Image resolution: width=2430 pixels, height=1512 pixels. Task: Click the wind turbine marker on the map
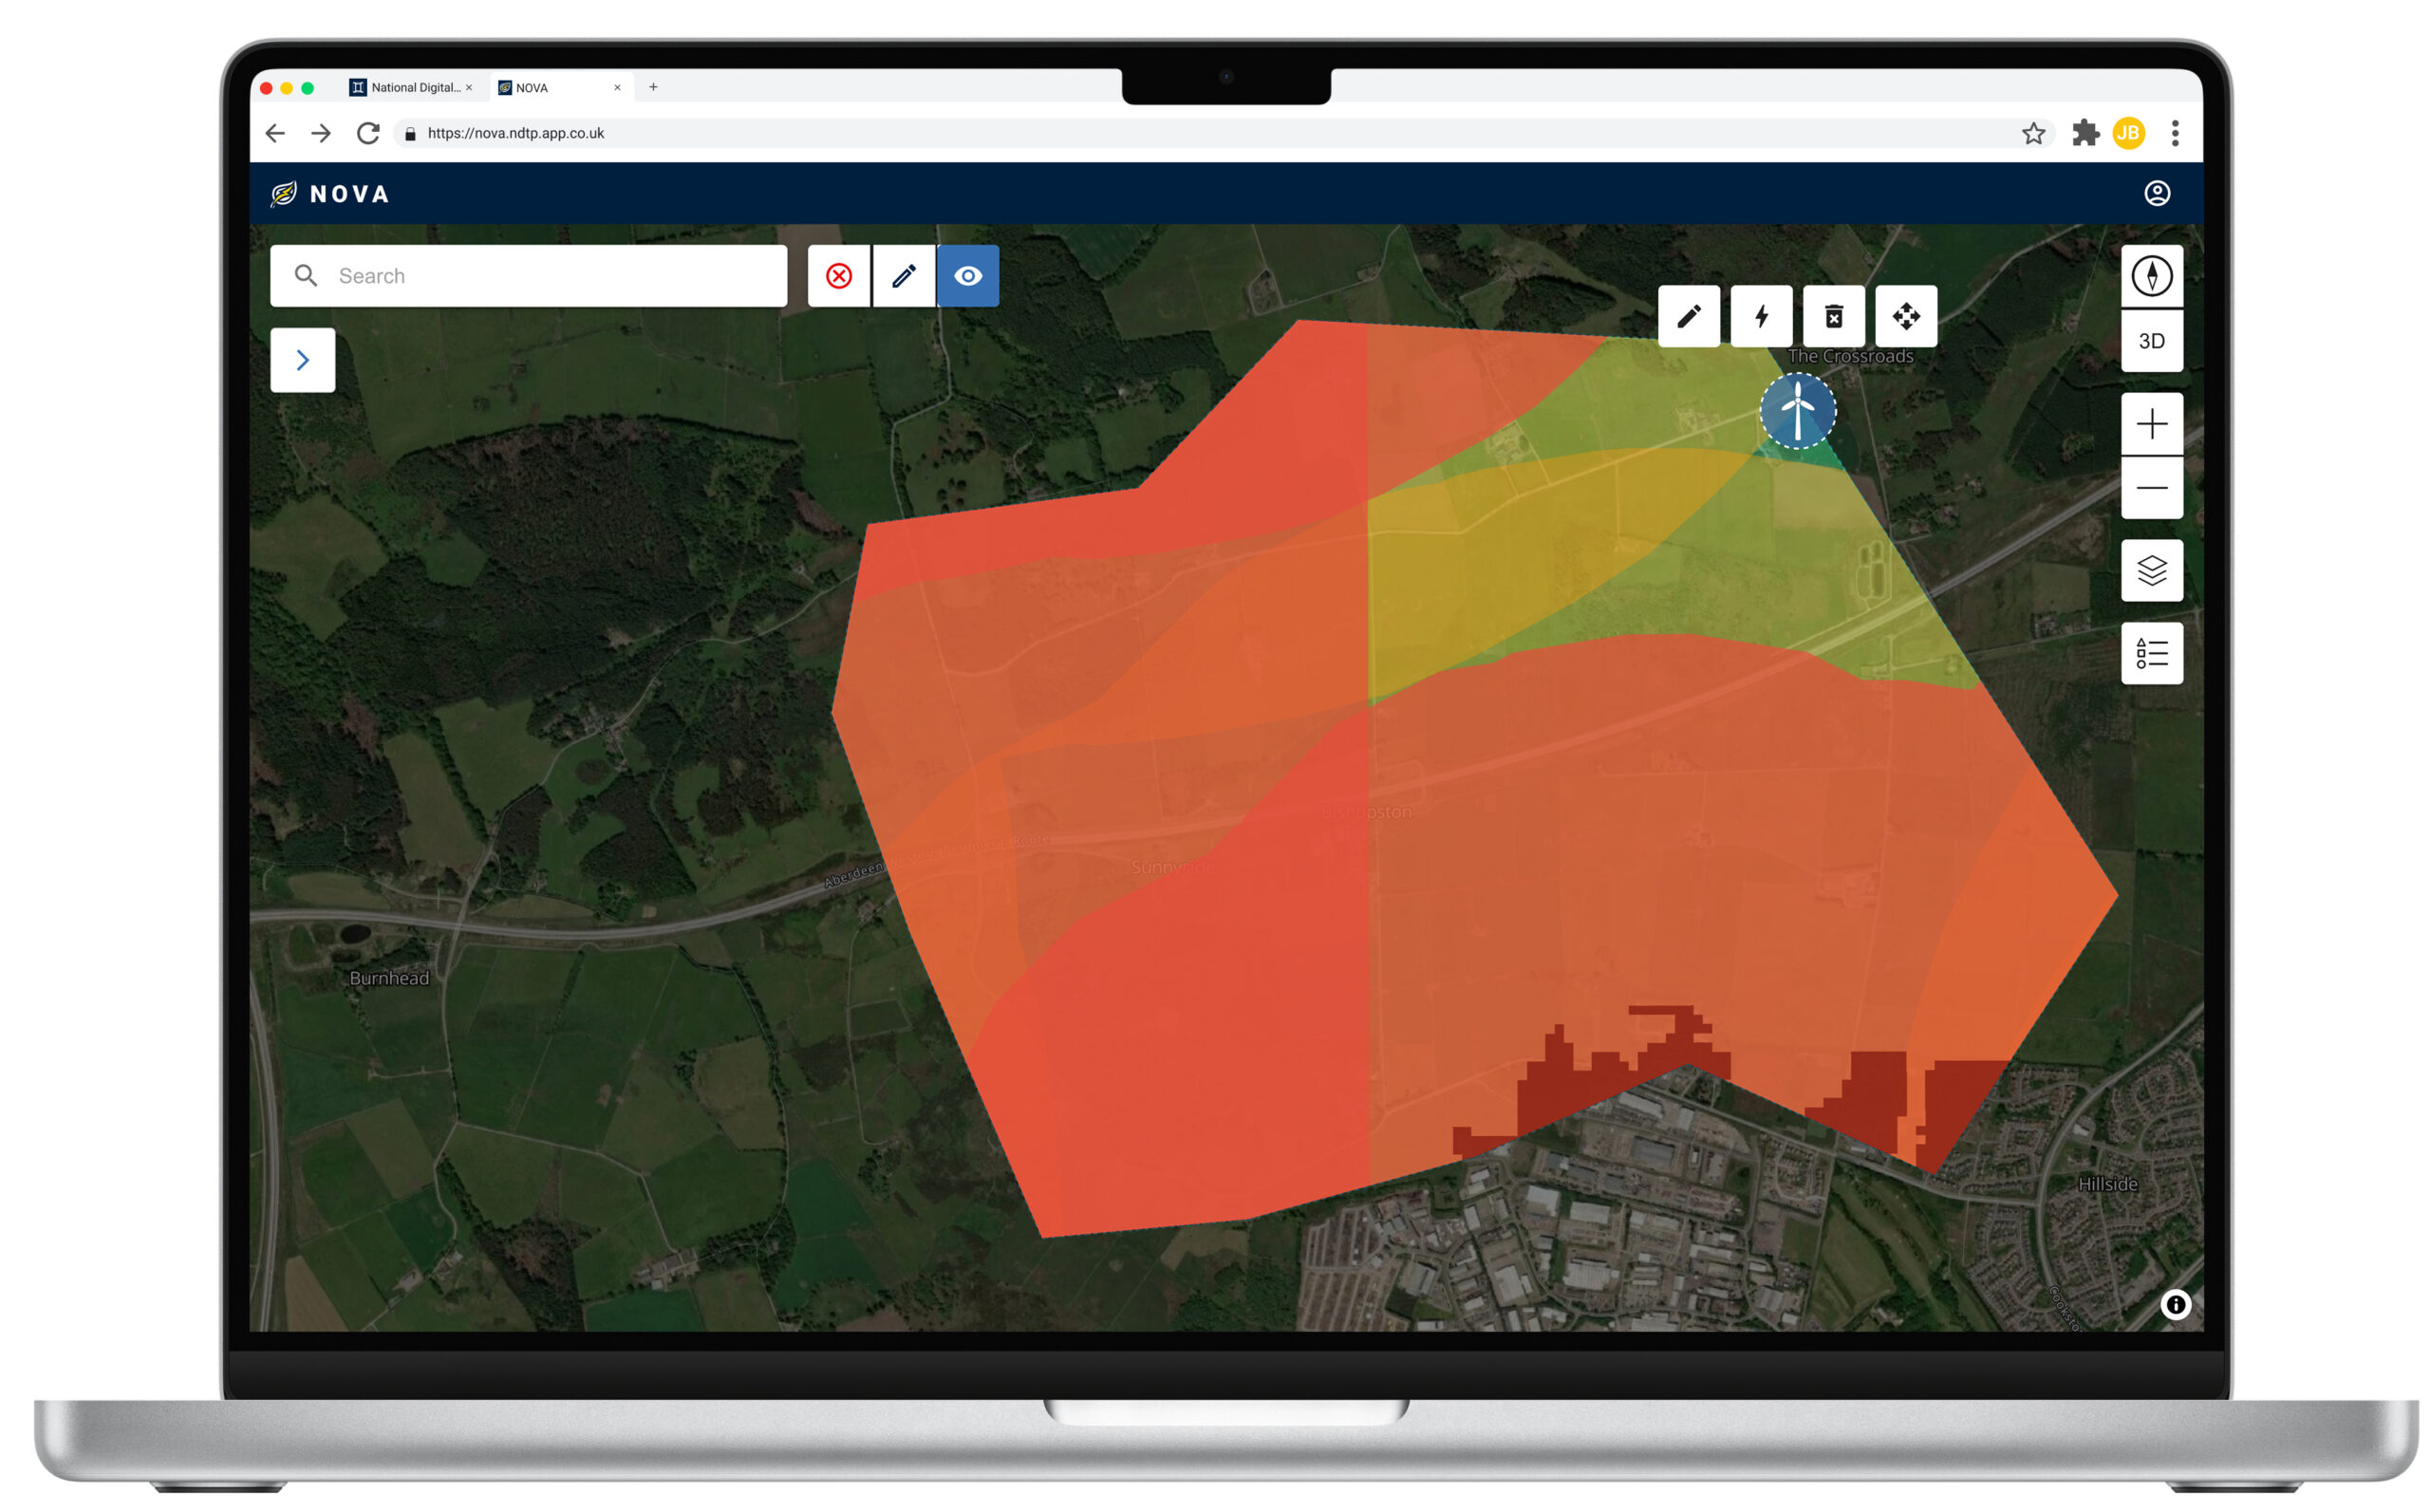[1797, 411]
